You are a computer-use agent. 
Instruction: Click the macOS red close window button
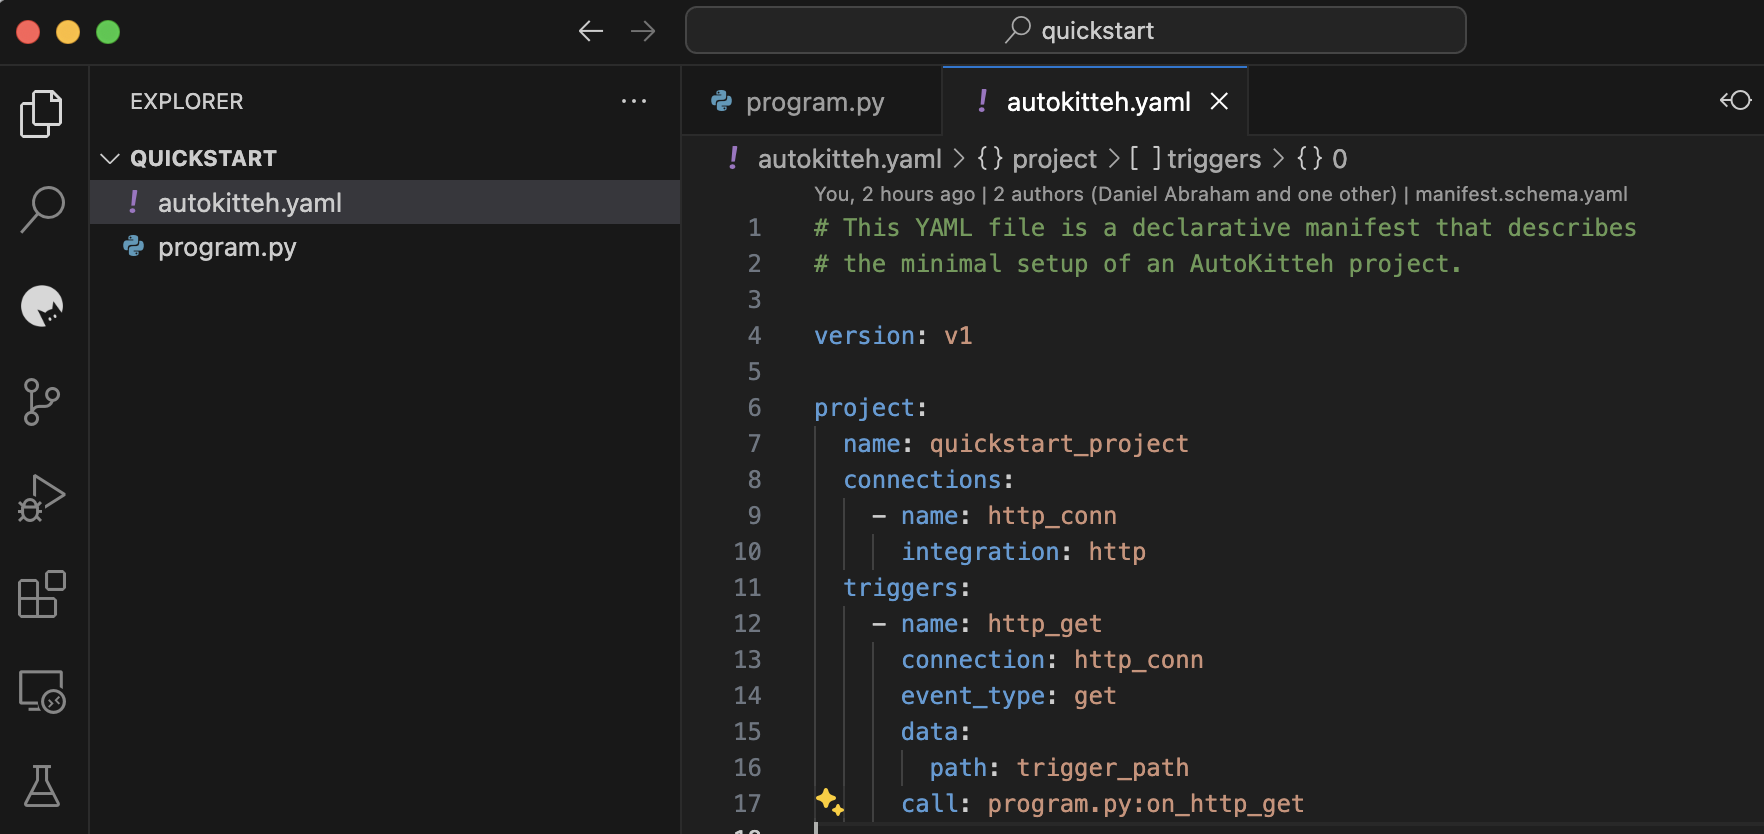pos(28,32)
